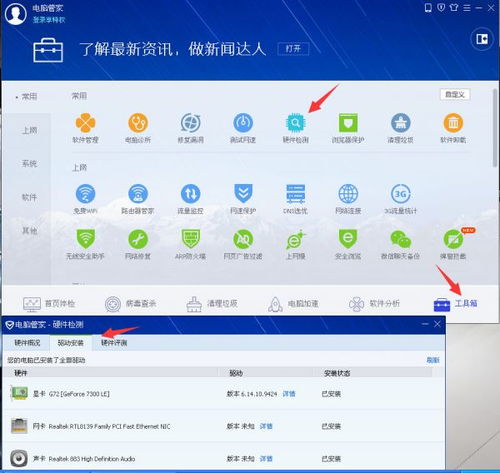Open 详情 details for the GeForce 7300 LE driver
Screen dimensions: 500x473
(x=289, y=394)
